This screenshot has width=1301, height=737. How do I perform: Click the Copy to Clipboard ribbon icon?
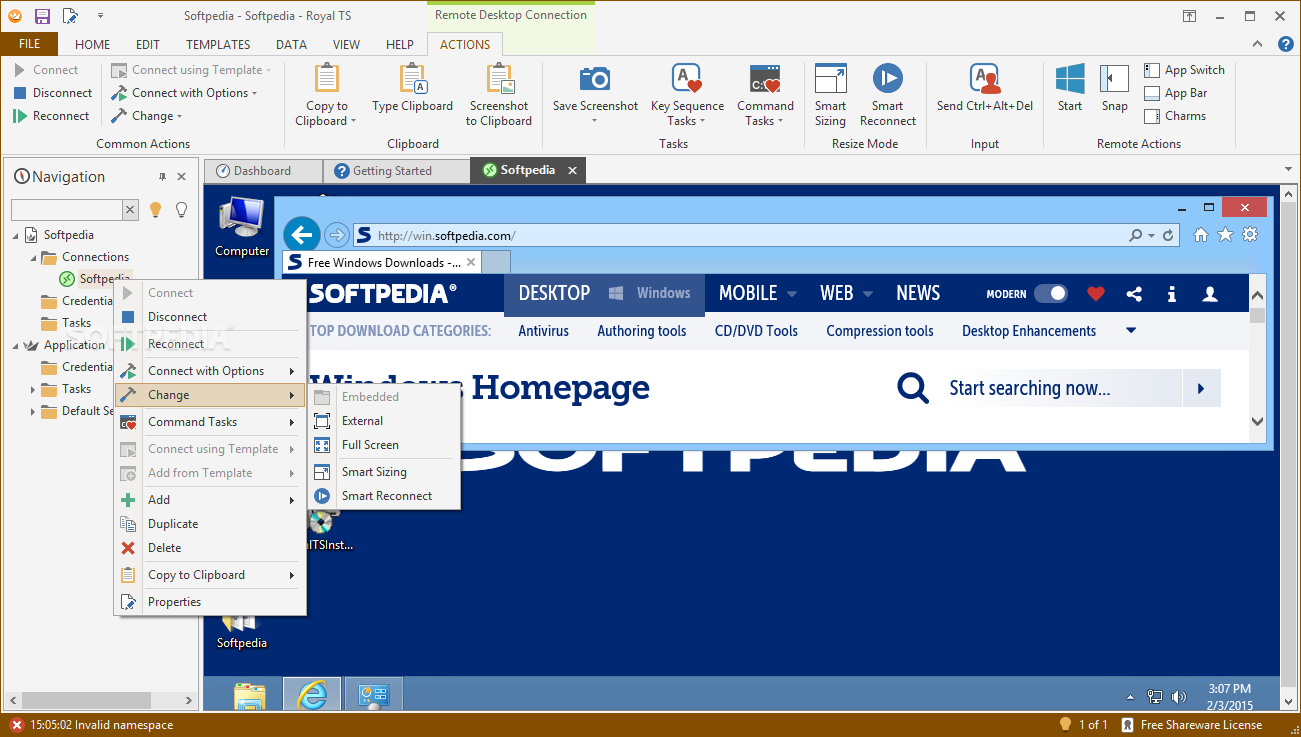327,79
